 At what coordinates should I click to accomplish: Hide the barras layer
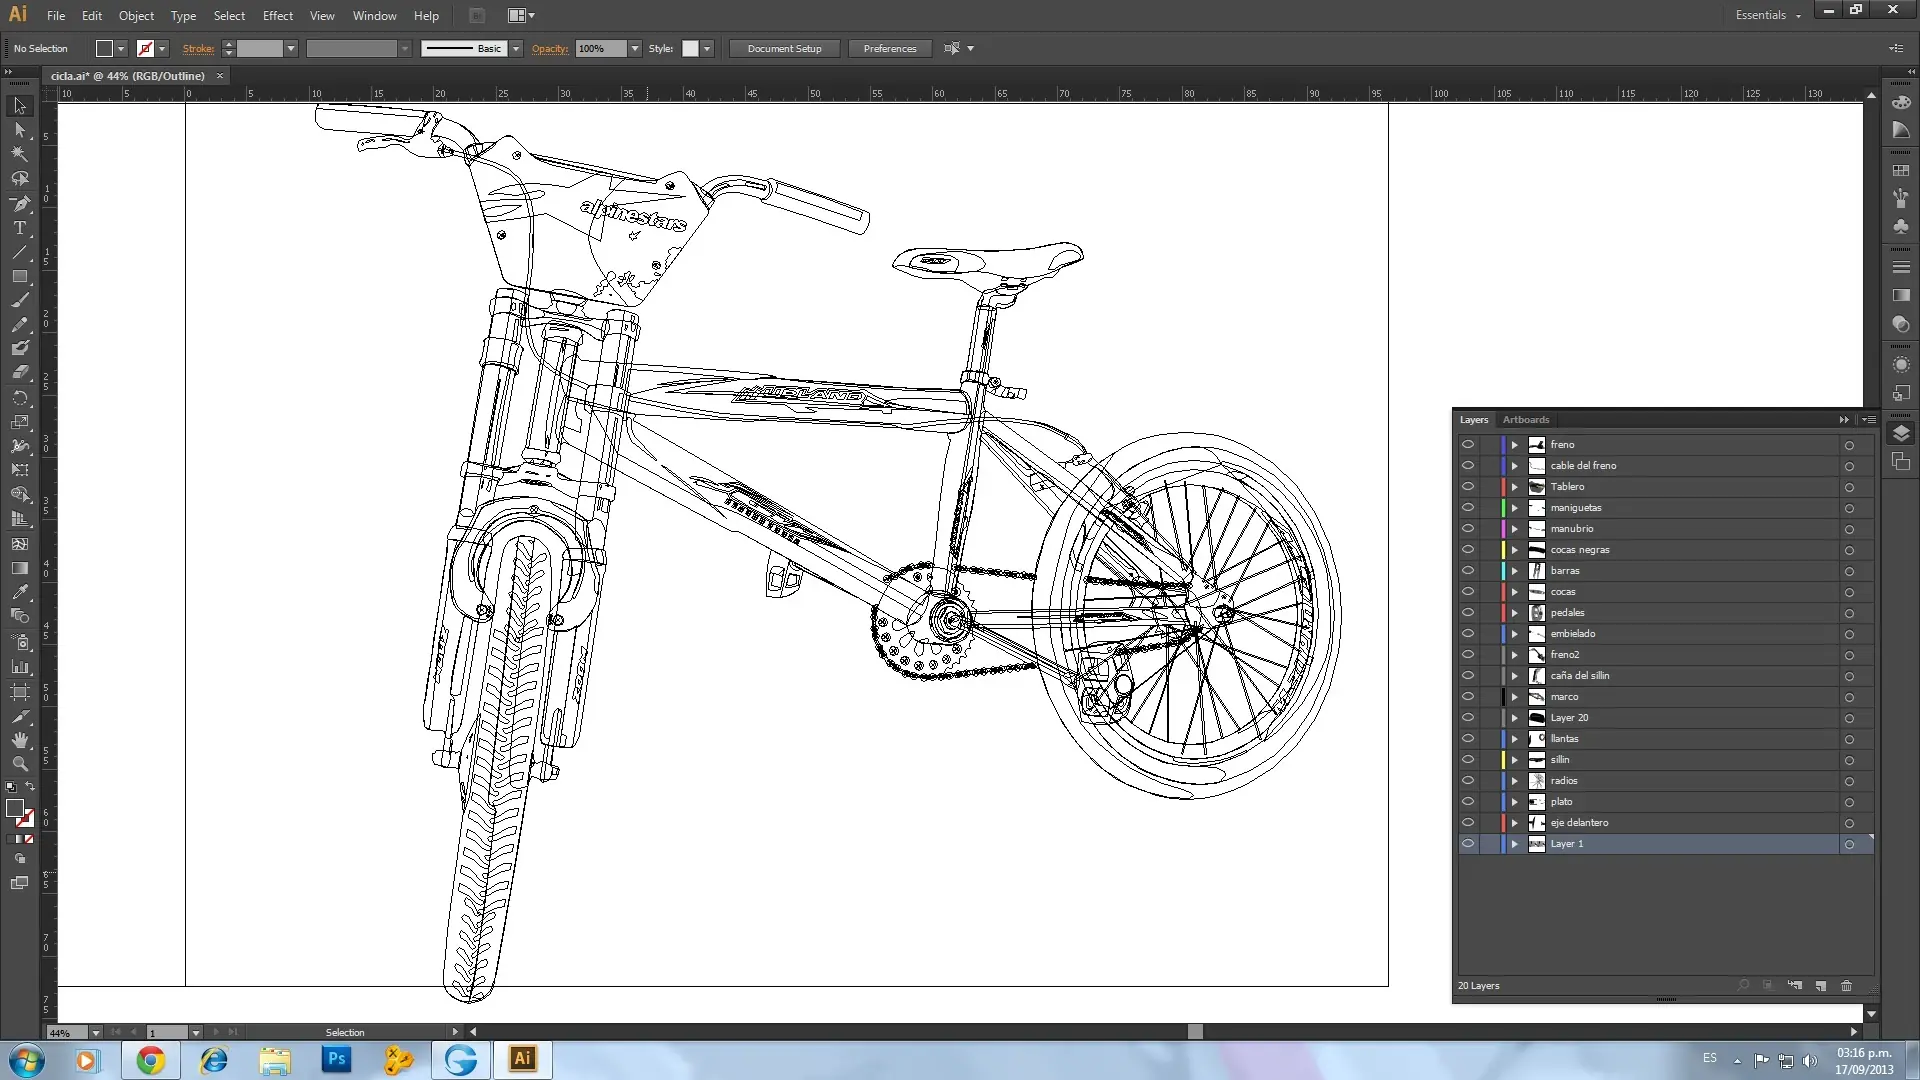click(x=1467, y=571)
